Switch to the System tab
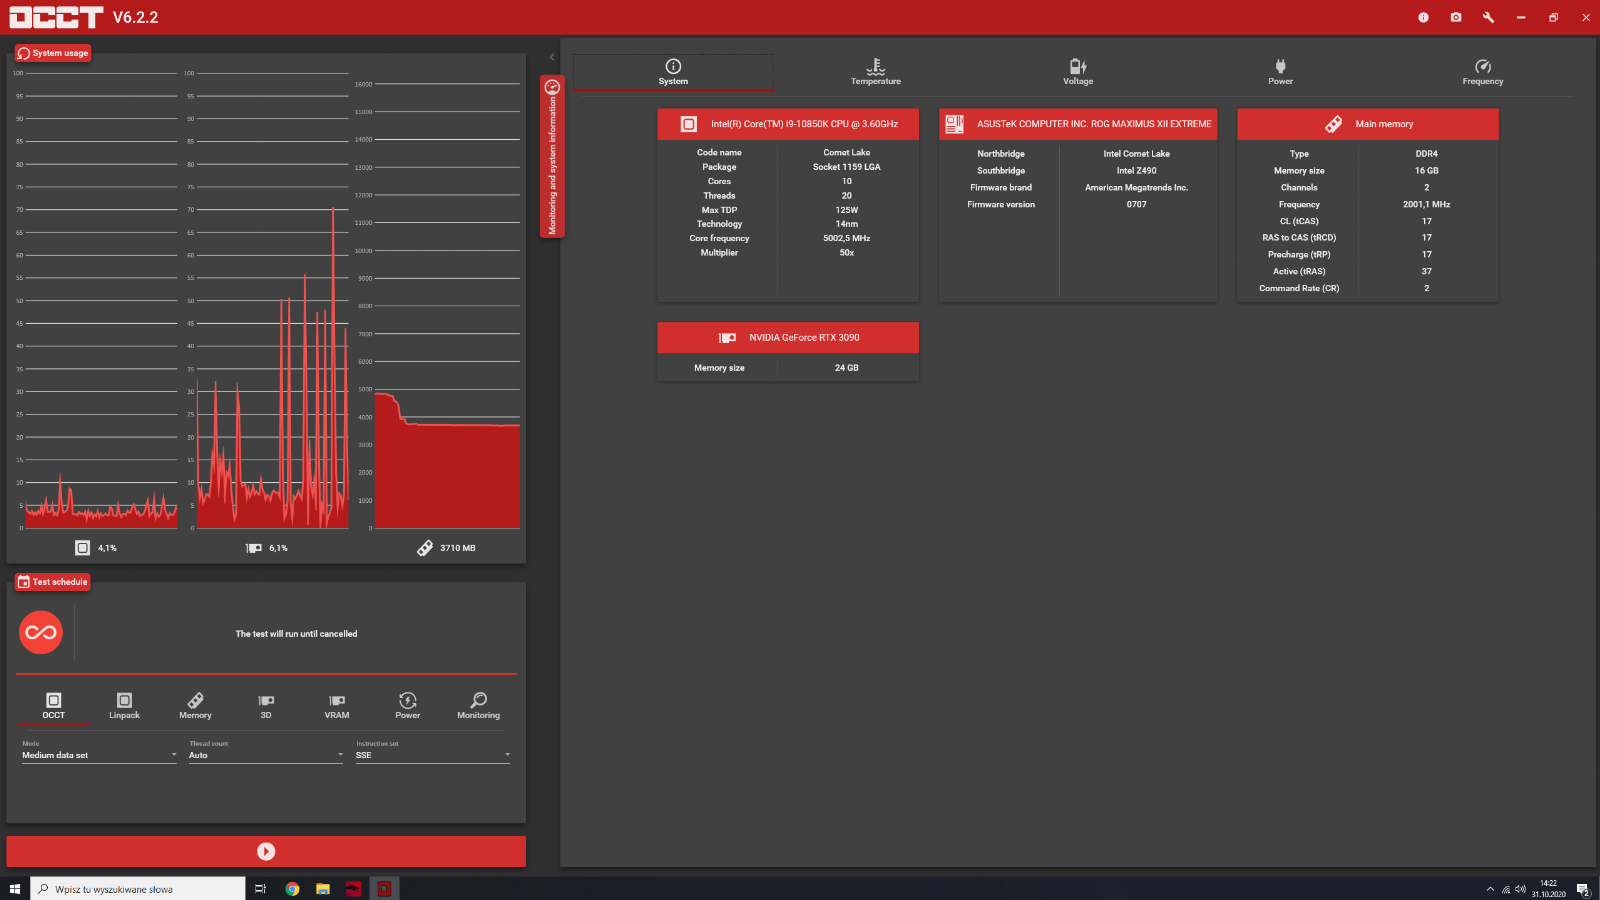 pyautogui.click(x=673, y=72)
